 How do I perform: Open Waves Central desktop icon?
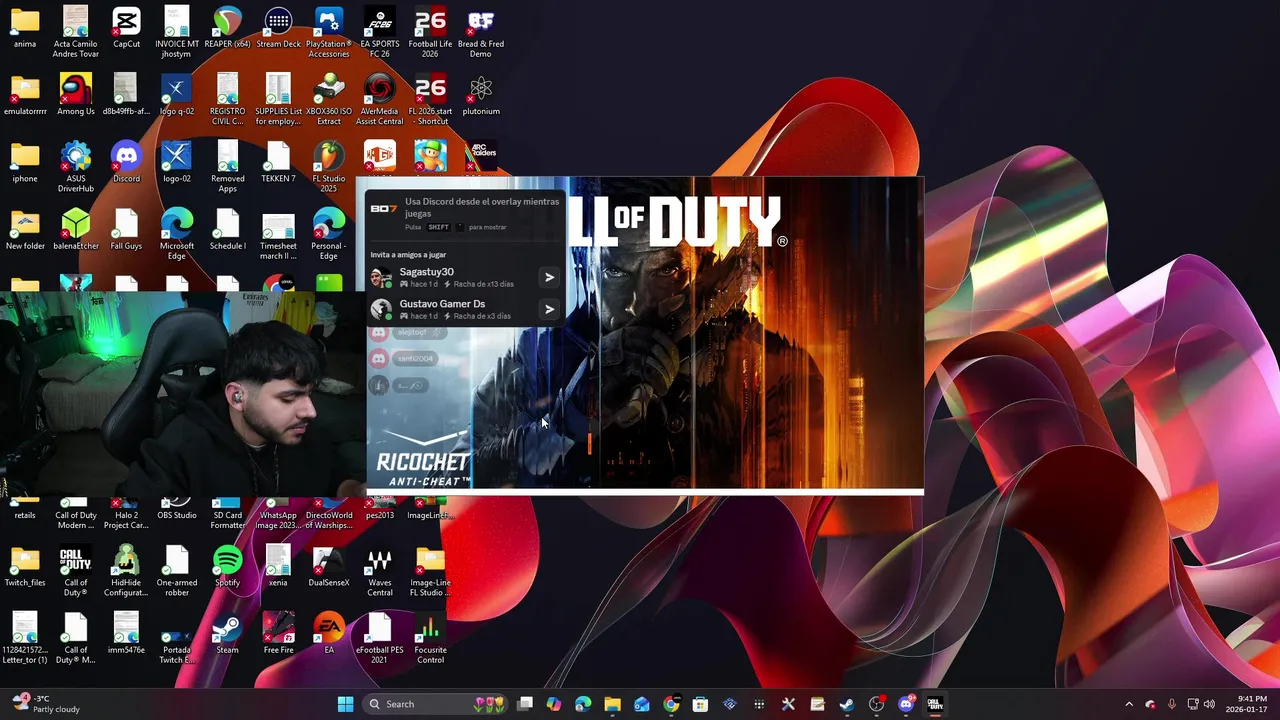click(x=380, y=571)
